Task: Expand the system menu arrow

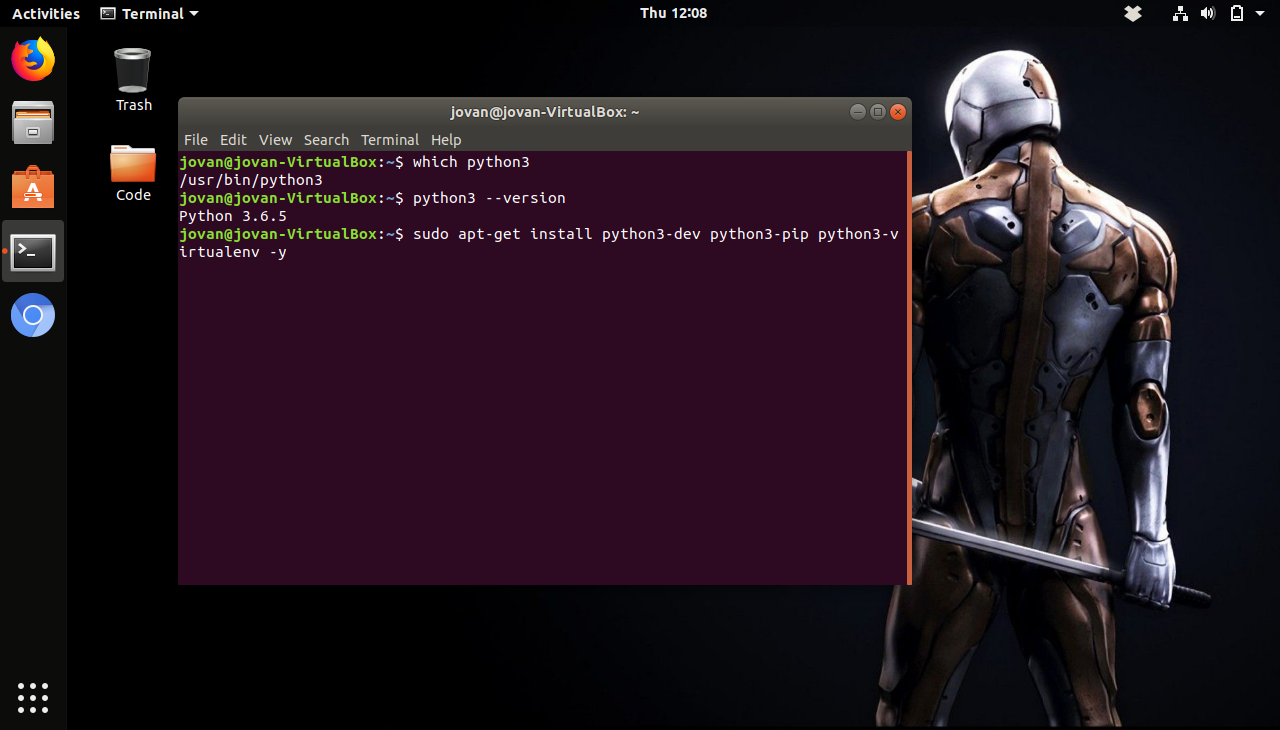Action: pyautogui.click(x=1260, y=14)
